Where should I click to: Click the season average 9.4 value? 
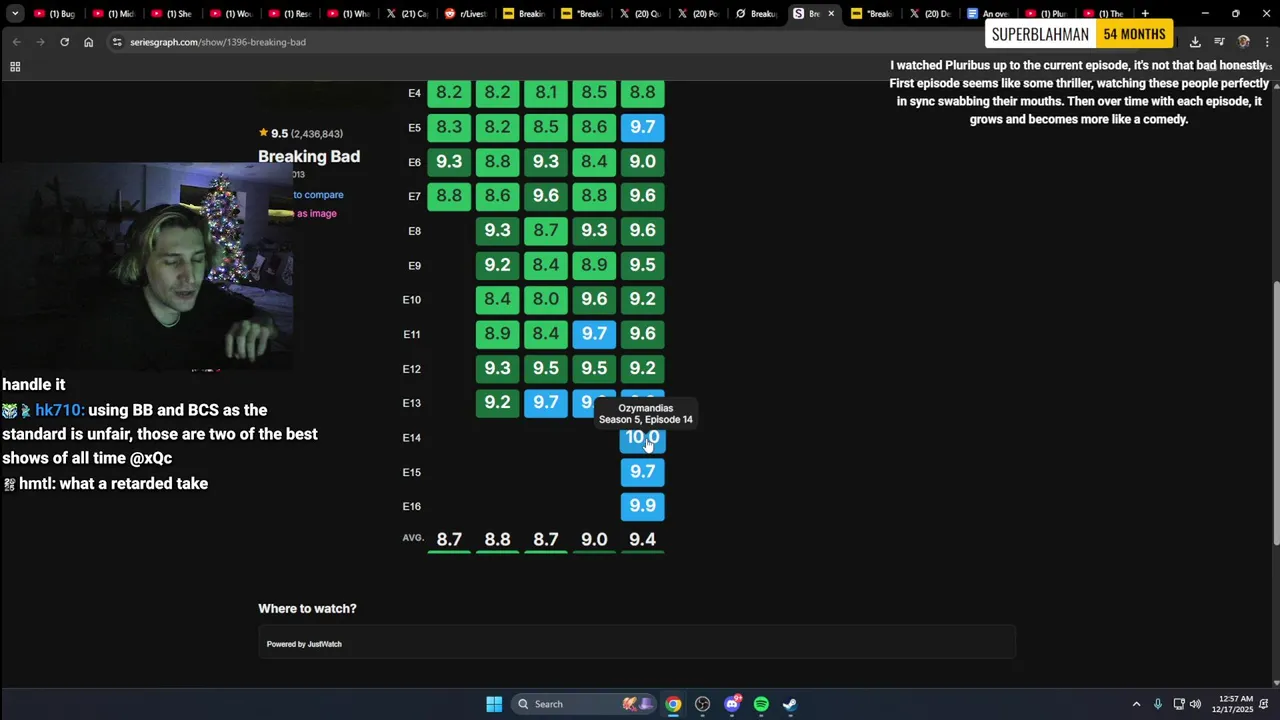(642, 540)
